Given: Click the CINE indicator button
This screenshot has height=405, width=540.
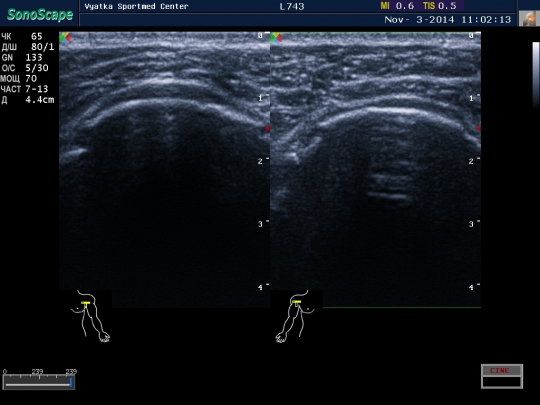Looking at the screenshot, I should point(502,376).
